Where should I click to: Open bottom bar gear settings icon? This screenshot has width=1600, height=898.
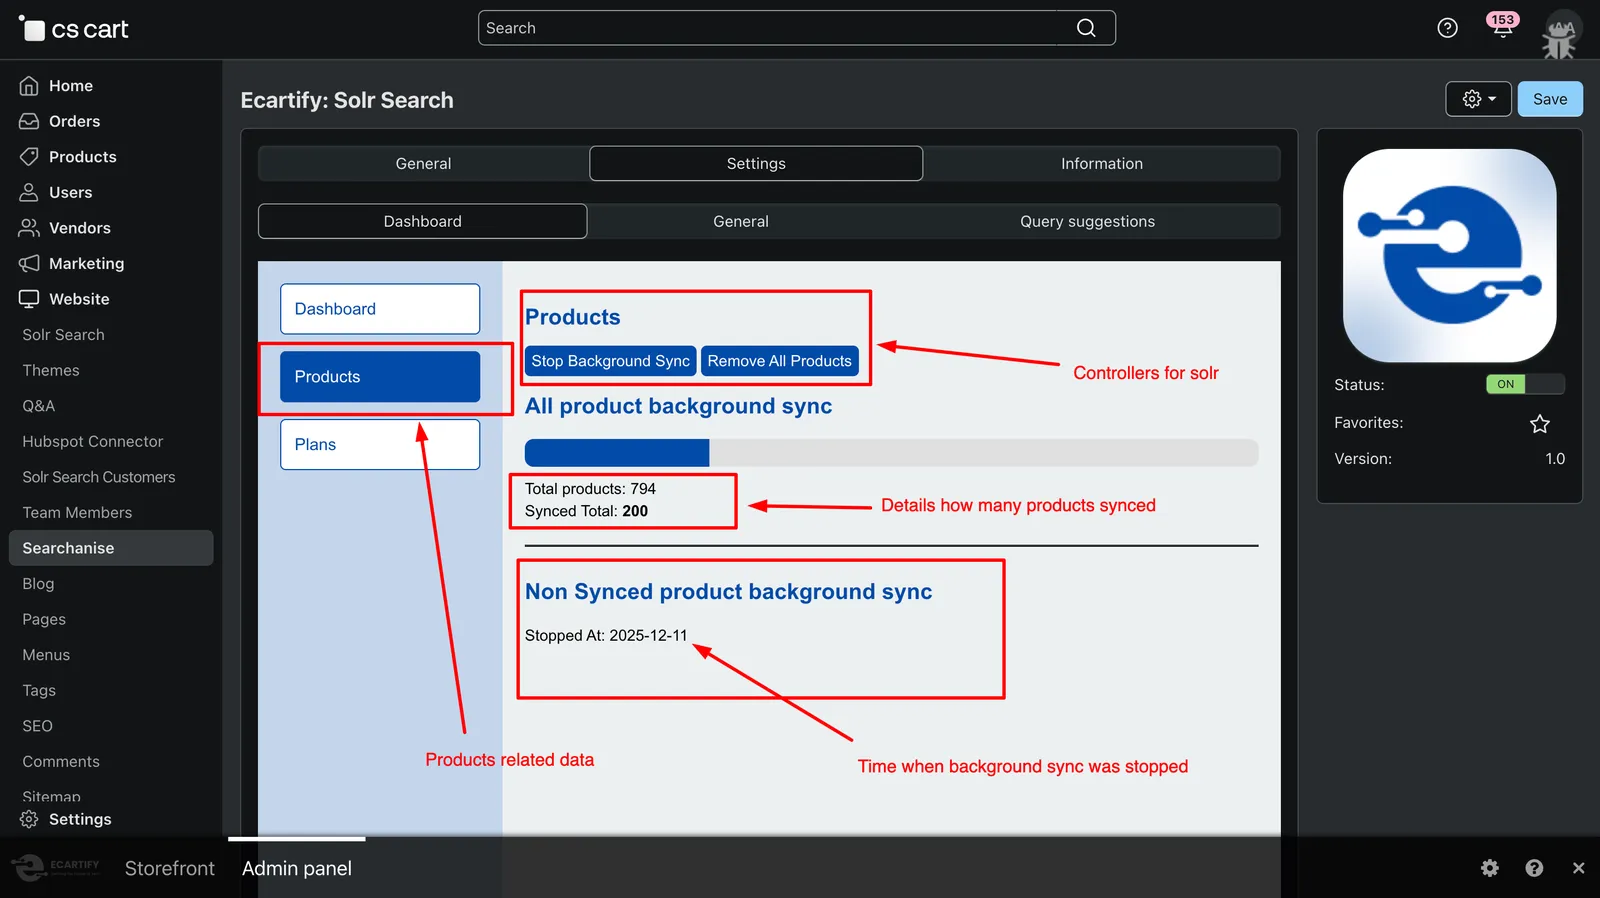(x=1490, y=868)
